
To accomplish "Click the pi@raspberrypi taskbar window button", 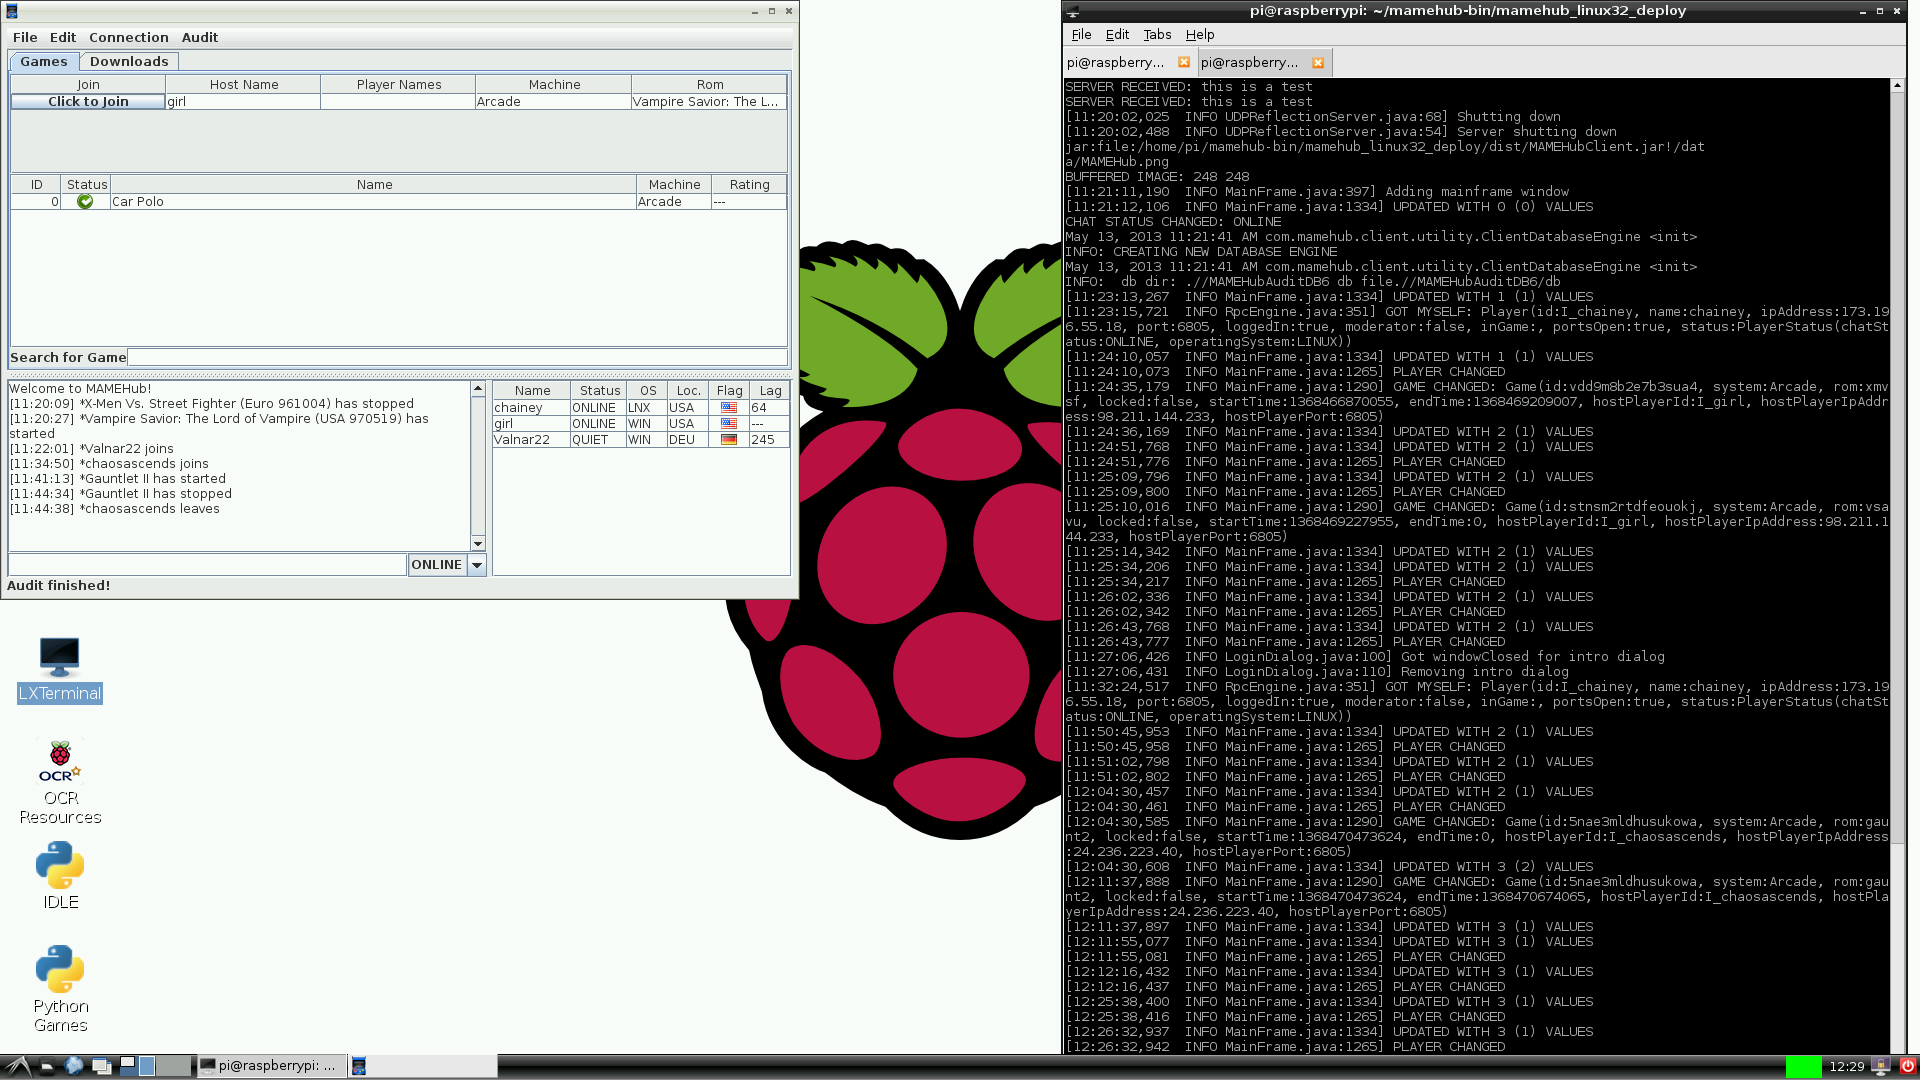I will tap(271, 1066).
